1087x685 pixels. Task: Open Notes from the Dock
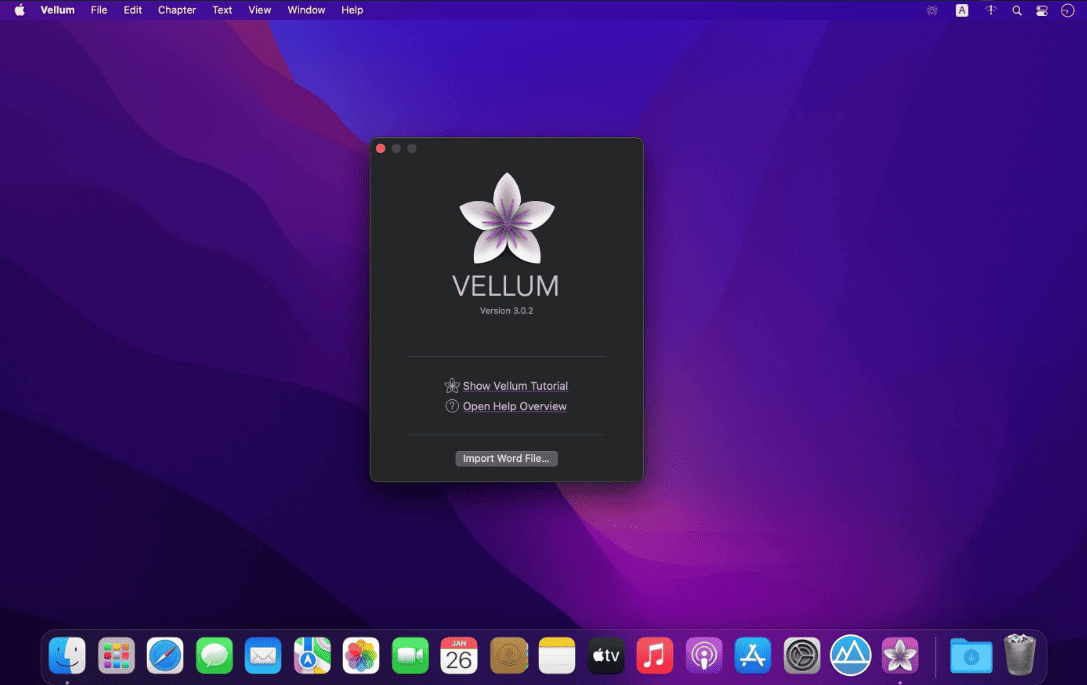[x=557, y=655]
